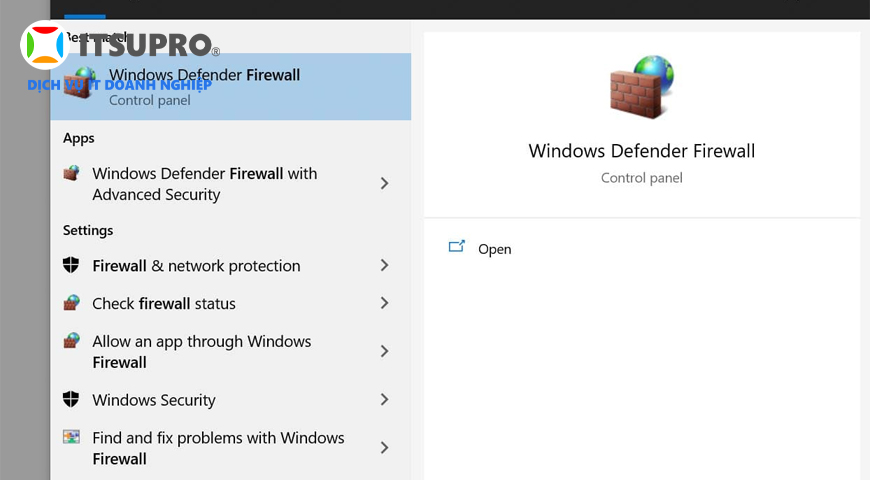Click Control panel subtitle in preview pane
This screenshot has height=480, width=870.
click(x=641, y=178)
